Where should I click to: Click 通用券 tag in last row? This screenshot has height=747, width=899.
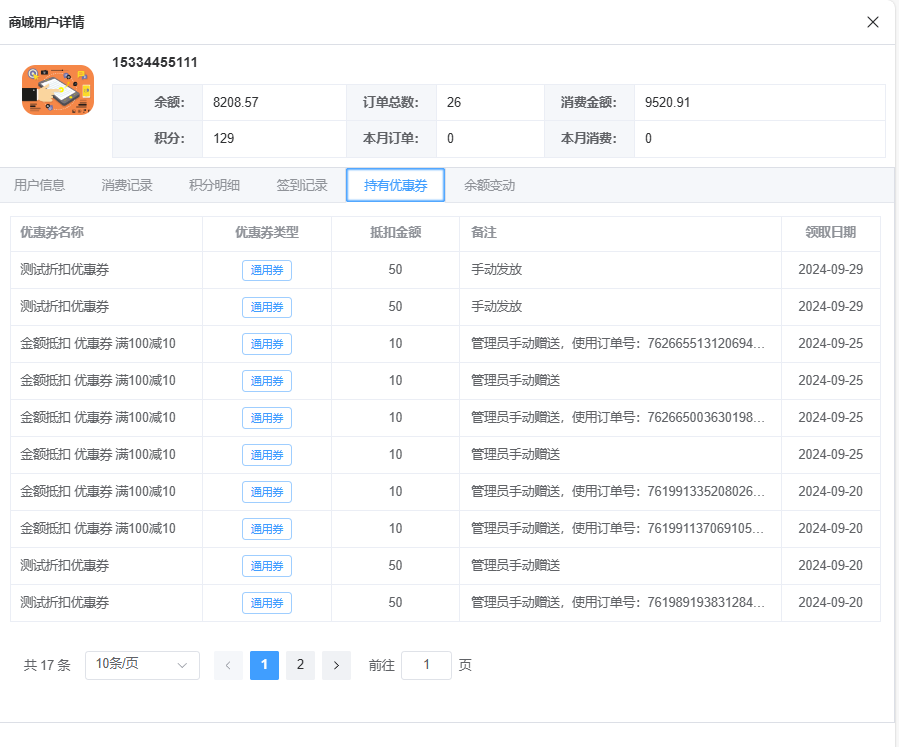(267, 603)
